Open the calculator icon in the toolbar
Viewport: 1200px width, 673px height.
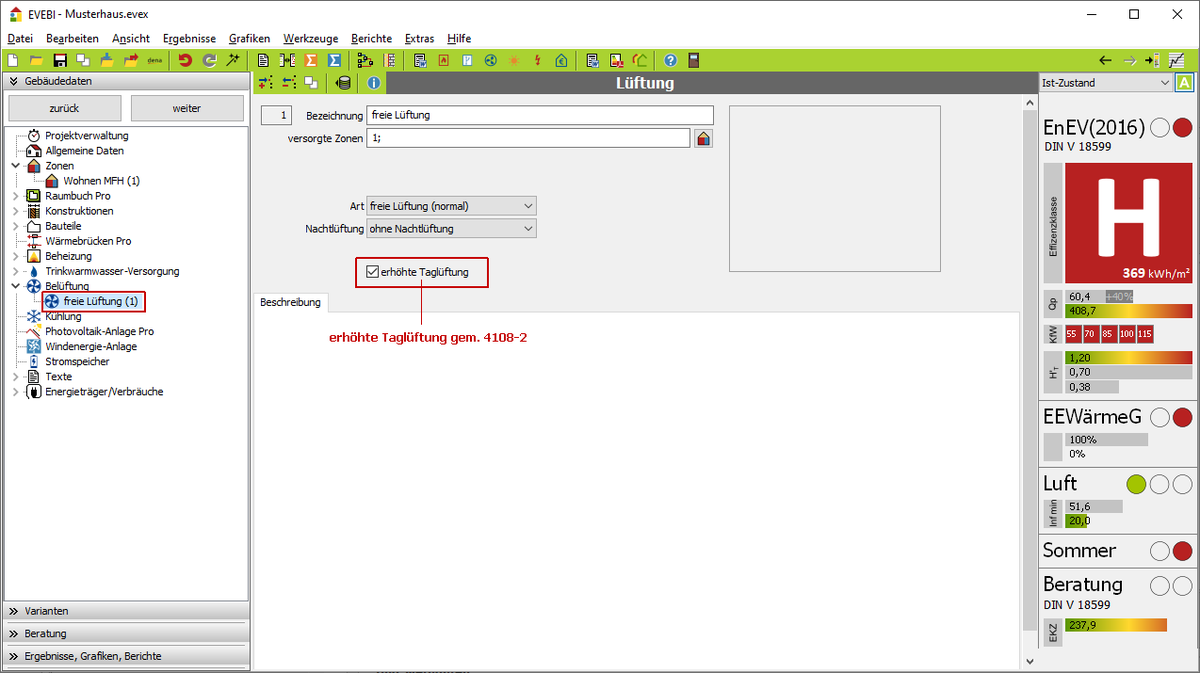694,60
